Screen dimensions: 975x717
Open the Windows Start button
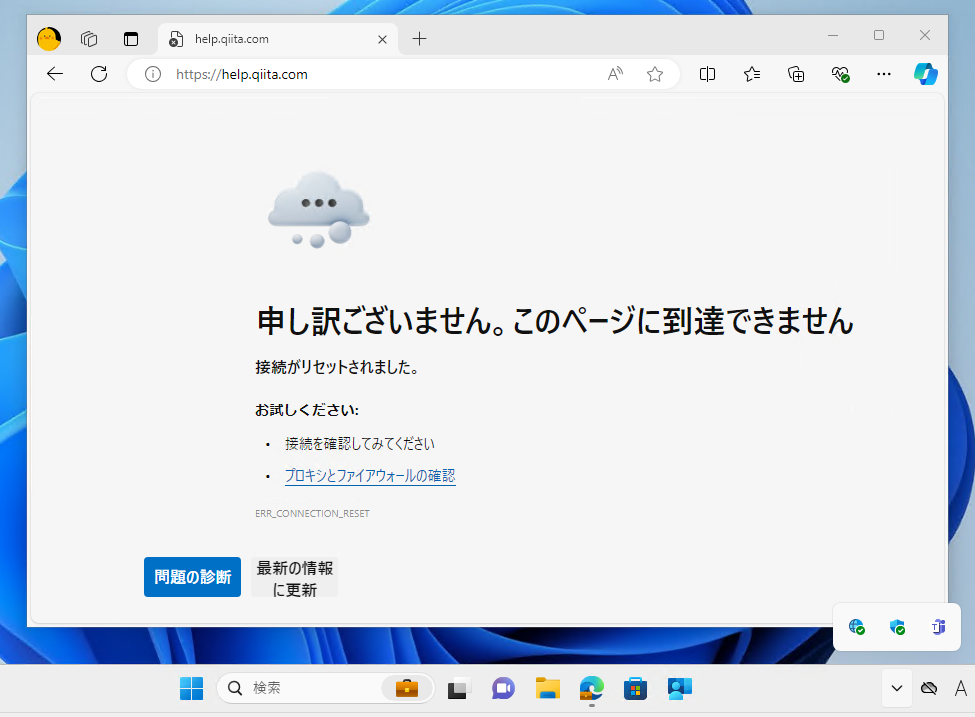click(x=192, y=688)
